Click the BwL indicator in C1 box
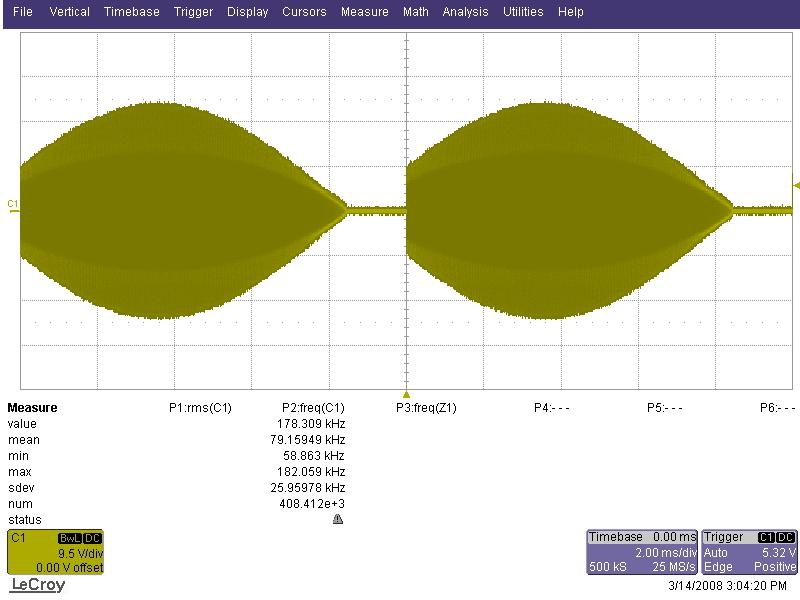Viewport: 800px width, 600px height. [70, 538]
